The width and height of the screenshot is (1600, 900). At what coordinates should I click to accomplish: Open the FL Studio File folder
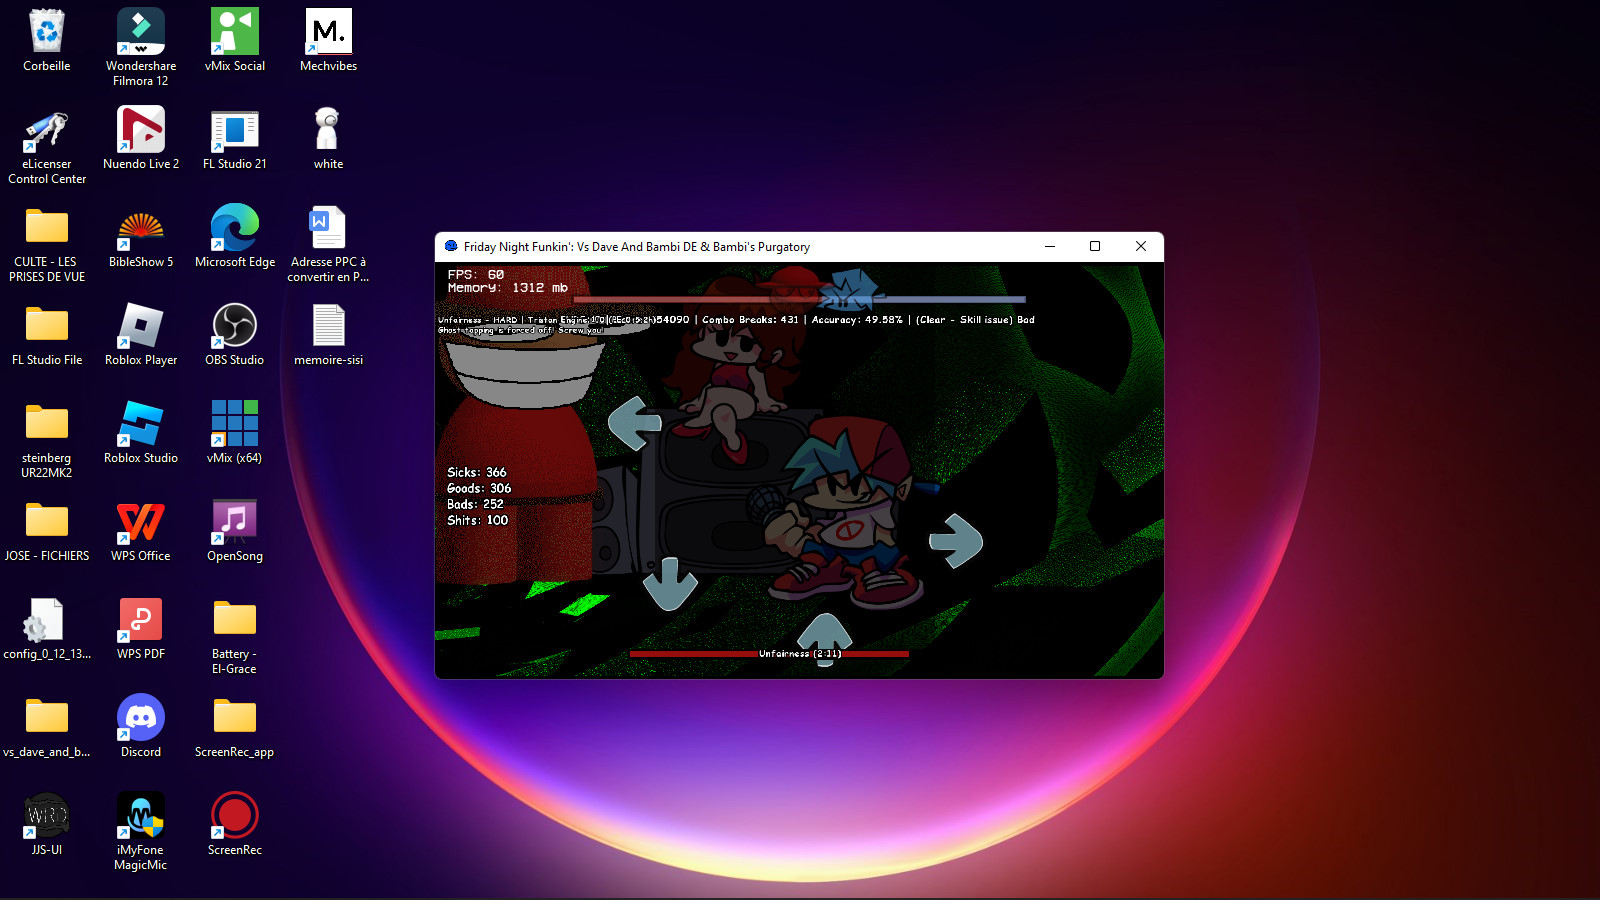47,336
